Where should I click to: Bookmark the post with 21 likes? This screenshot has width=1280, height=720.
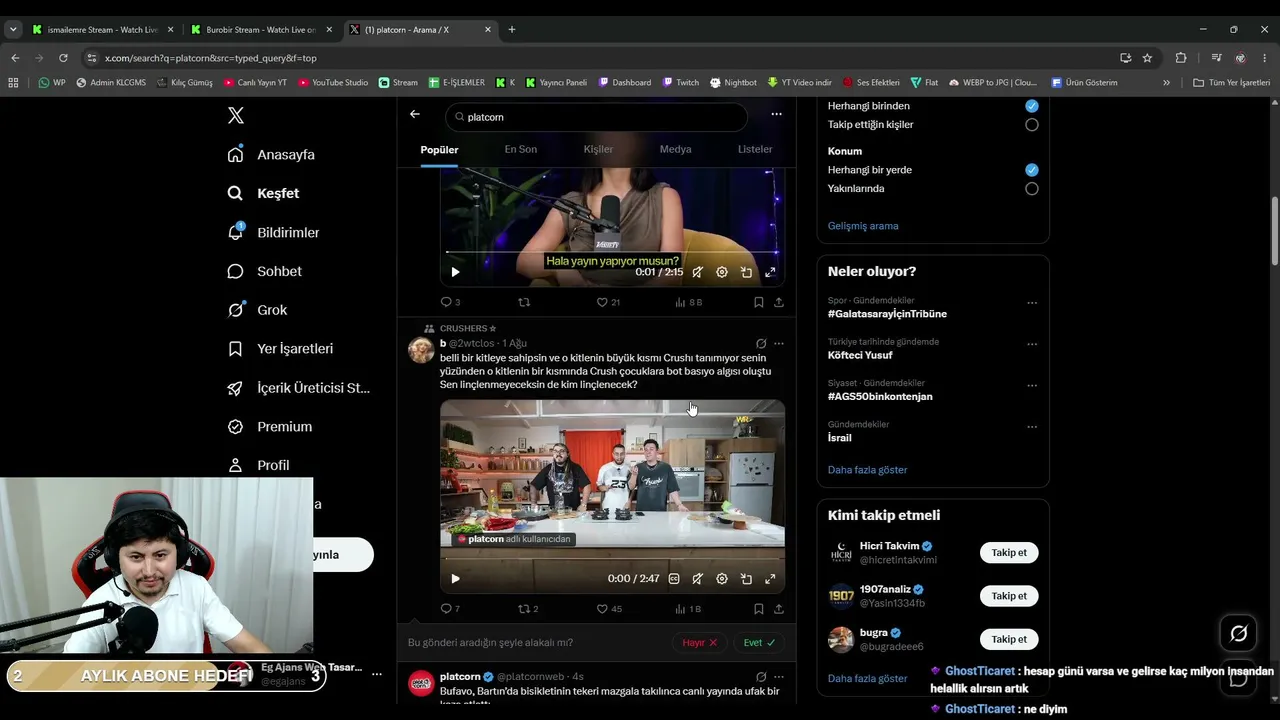tap(759, 302)
